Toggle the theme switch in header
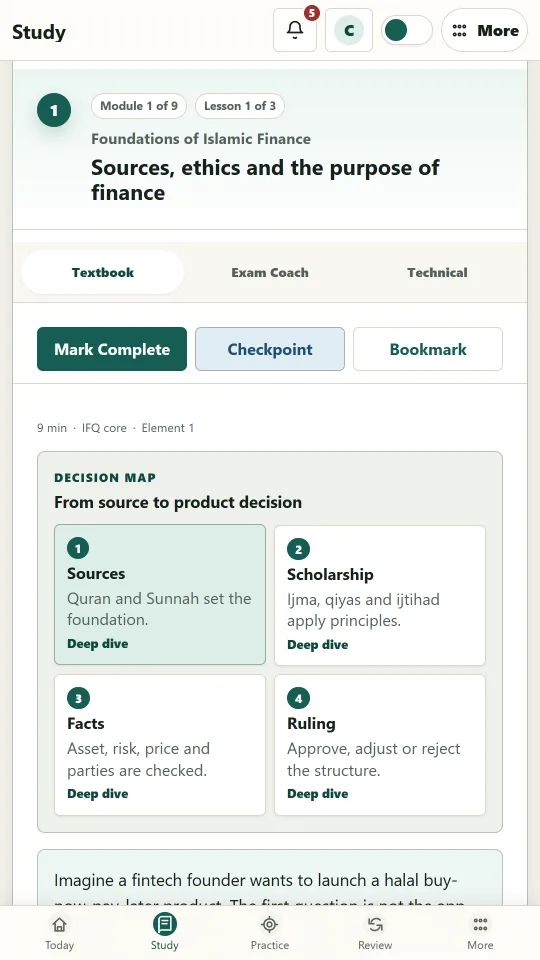The width and height of the screenshot is (540, 960). [x=407, y=30]
